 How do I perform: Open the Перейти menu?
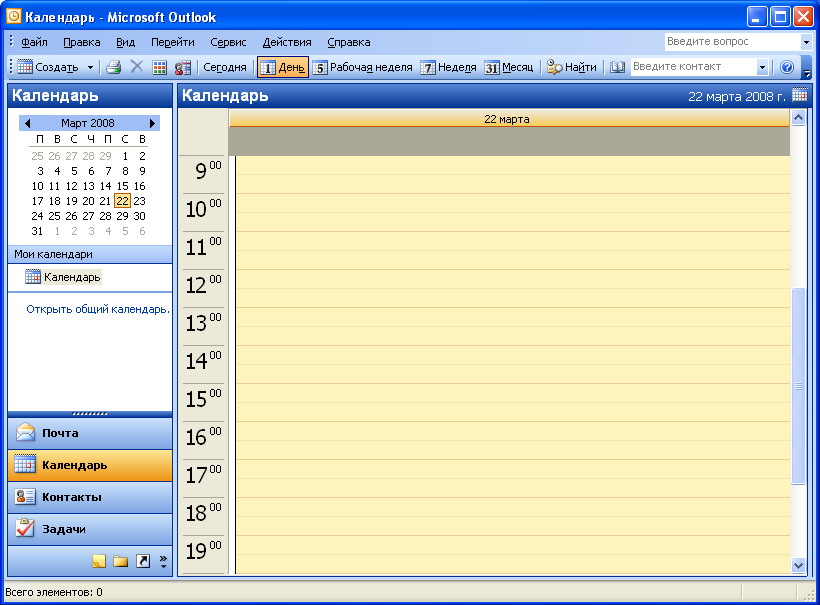(173, 42)
